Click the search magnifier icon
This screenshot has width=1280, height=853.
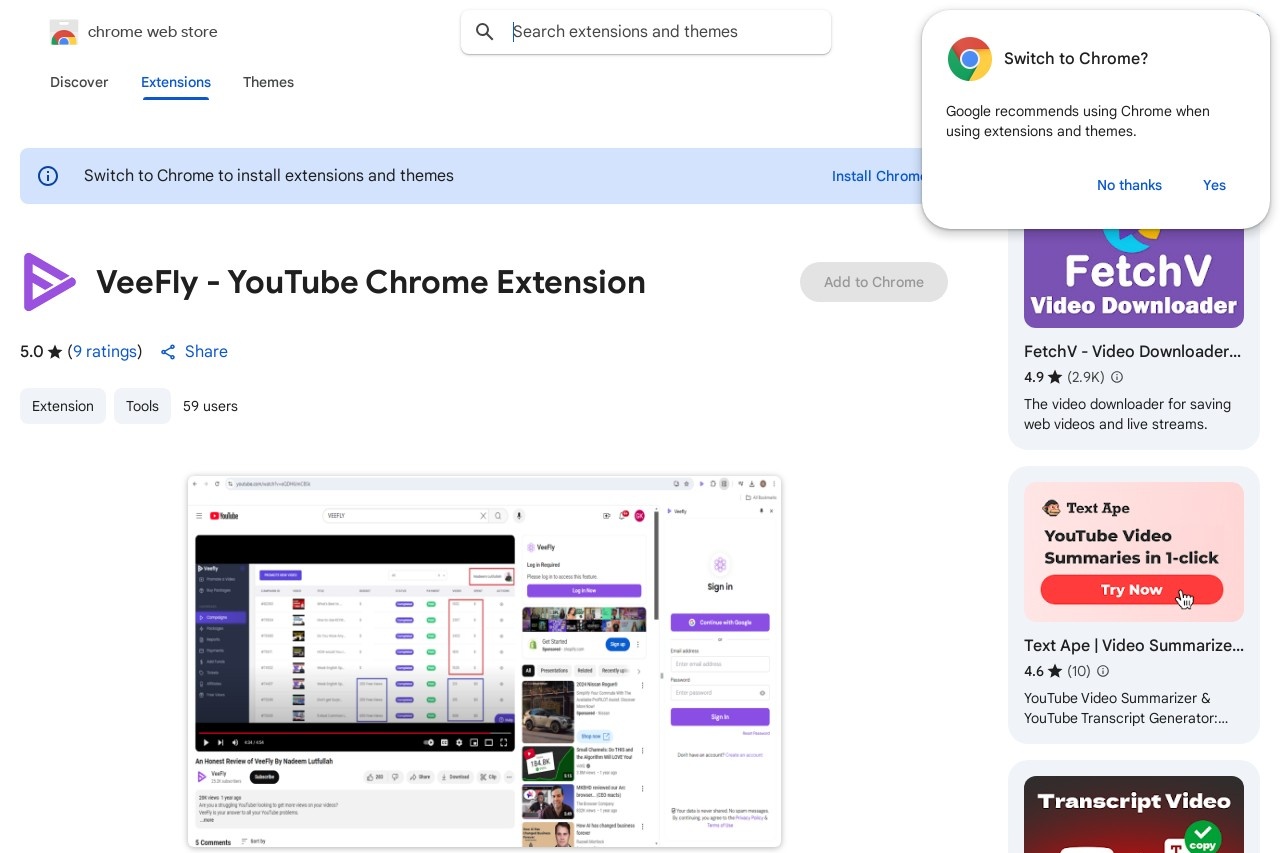pyautogui.click(x=485, y=32)
